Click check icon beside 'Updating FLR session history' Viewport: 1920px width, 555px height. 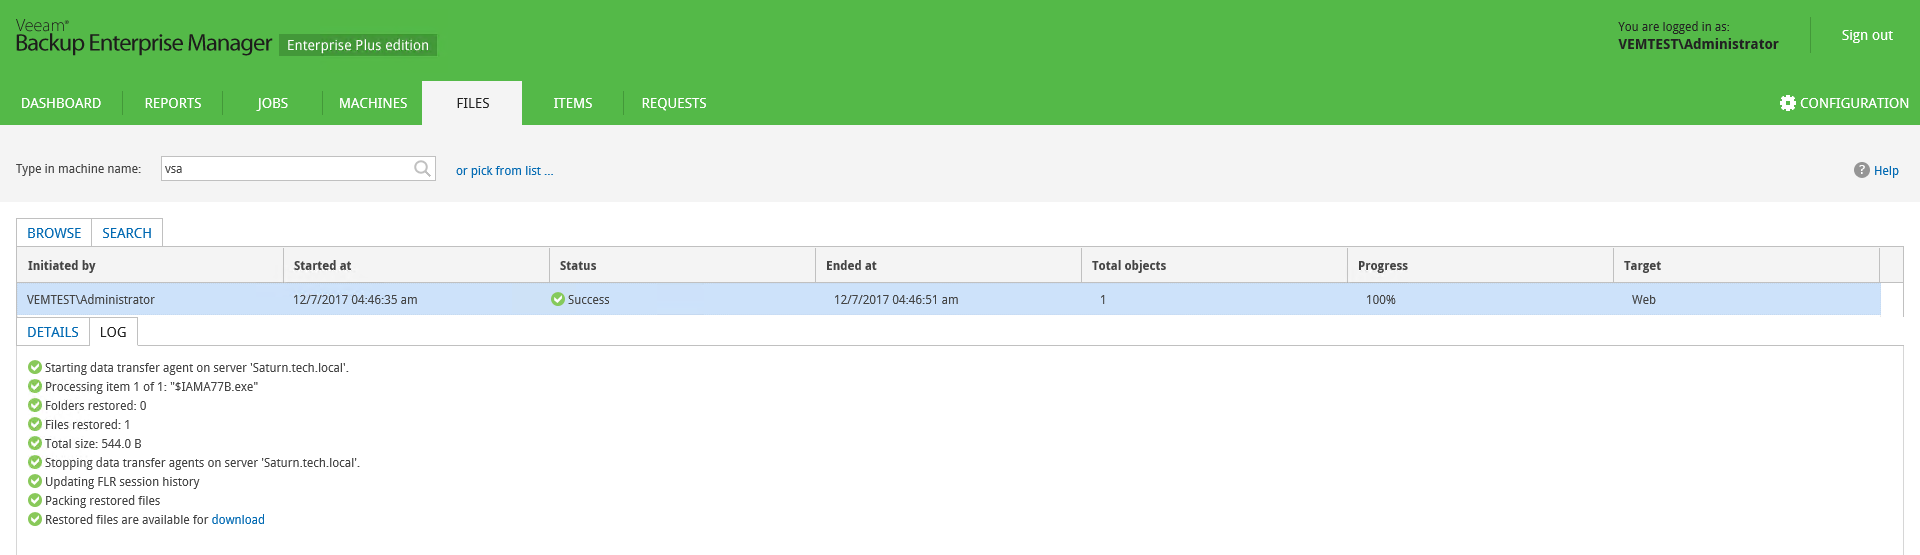coord(35,481)
